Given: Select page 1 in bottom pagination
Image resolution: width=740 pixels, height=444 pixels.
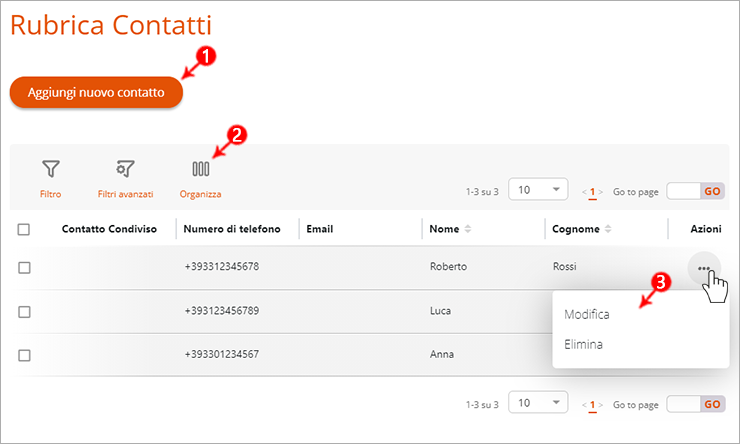Looking at the screenshot, I should [592, 405].
